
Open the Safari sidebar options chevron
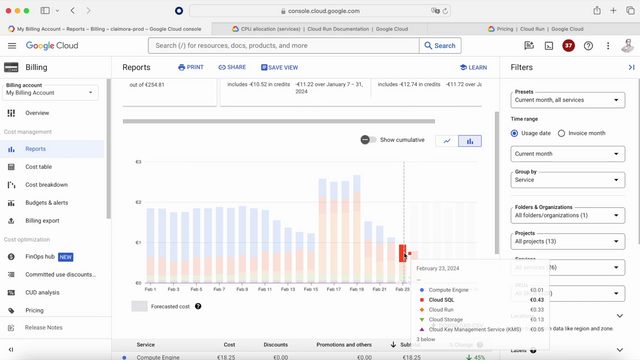click(58, 11)
